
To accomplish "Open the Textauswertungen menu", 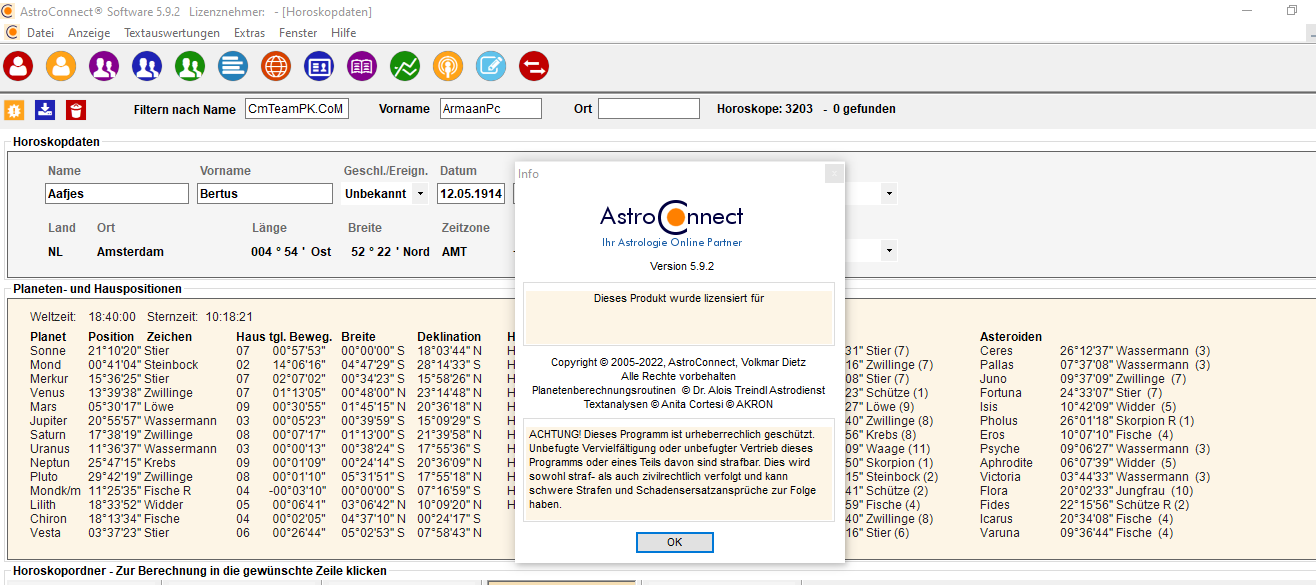I will tap(172, 33).
